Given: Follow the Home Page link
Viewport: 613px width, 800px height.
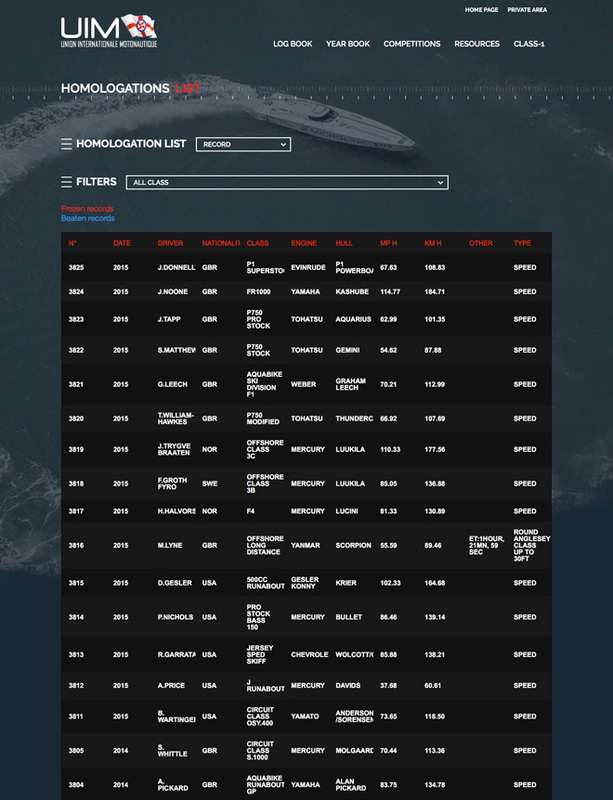Looking at the screenshot, I should pyautogui.click(x=481, y=9).
